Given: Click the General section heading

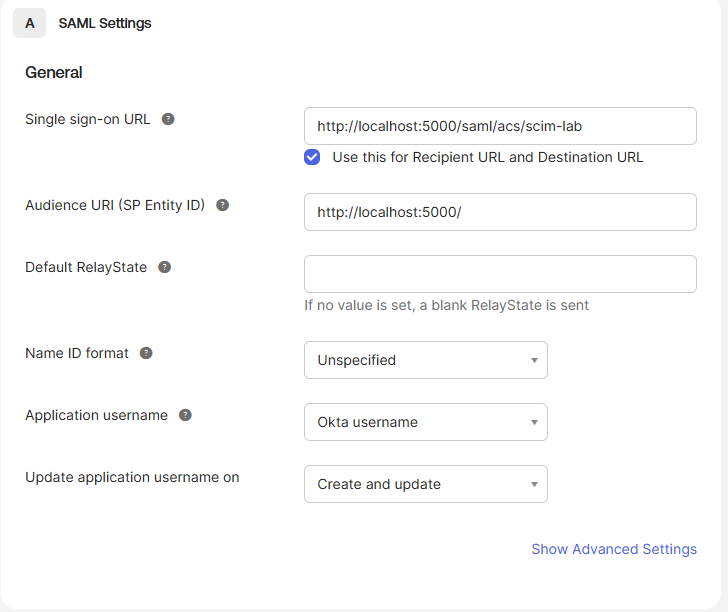Looking at the screenshot, I should click(x=54, y=72).
